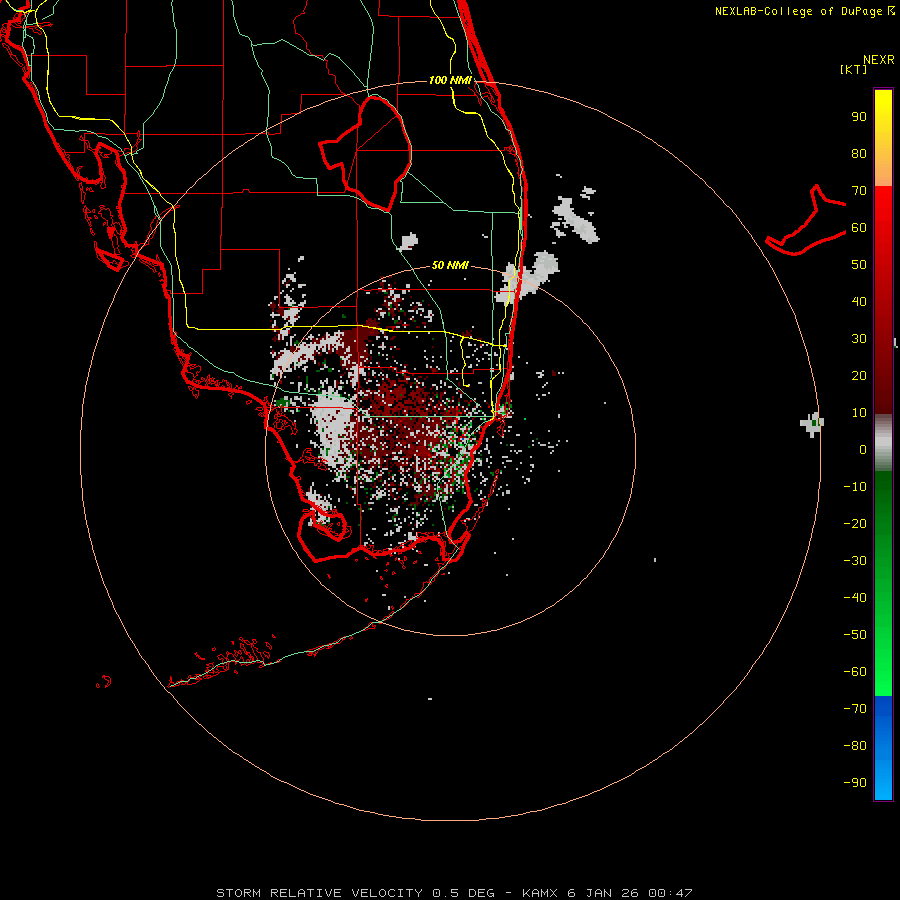The image size is (900, 900).
Task: Click the -90 value on the velocity scale
Action: [x=855, y=783]
